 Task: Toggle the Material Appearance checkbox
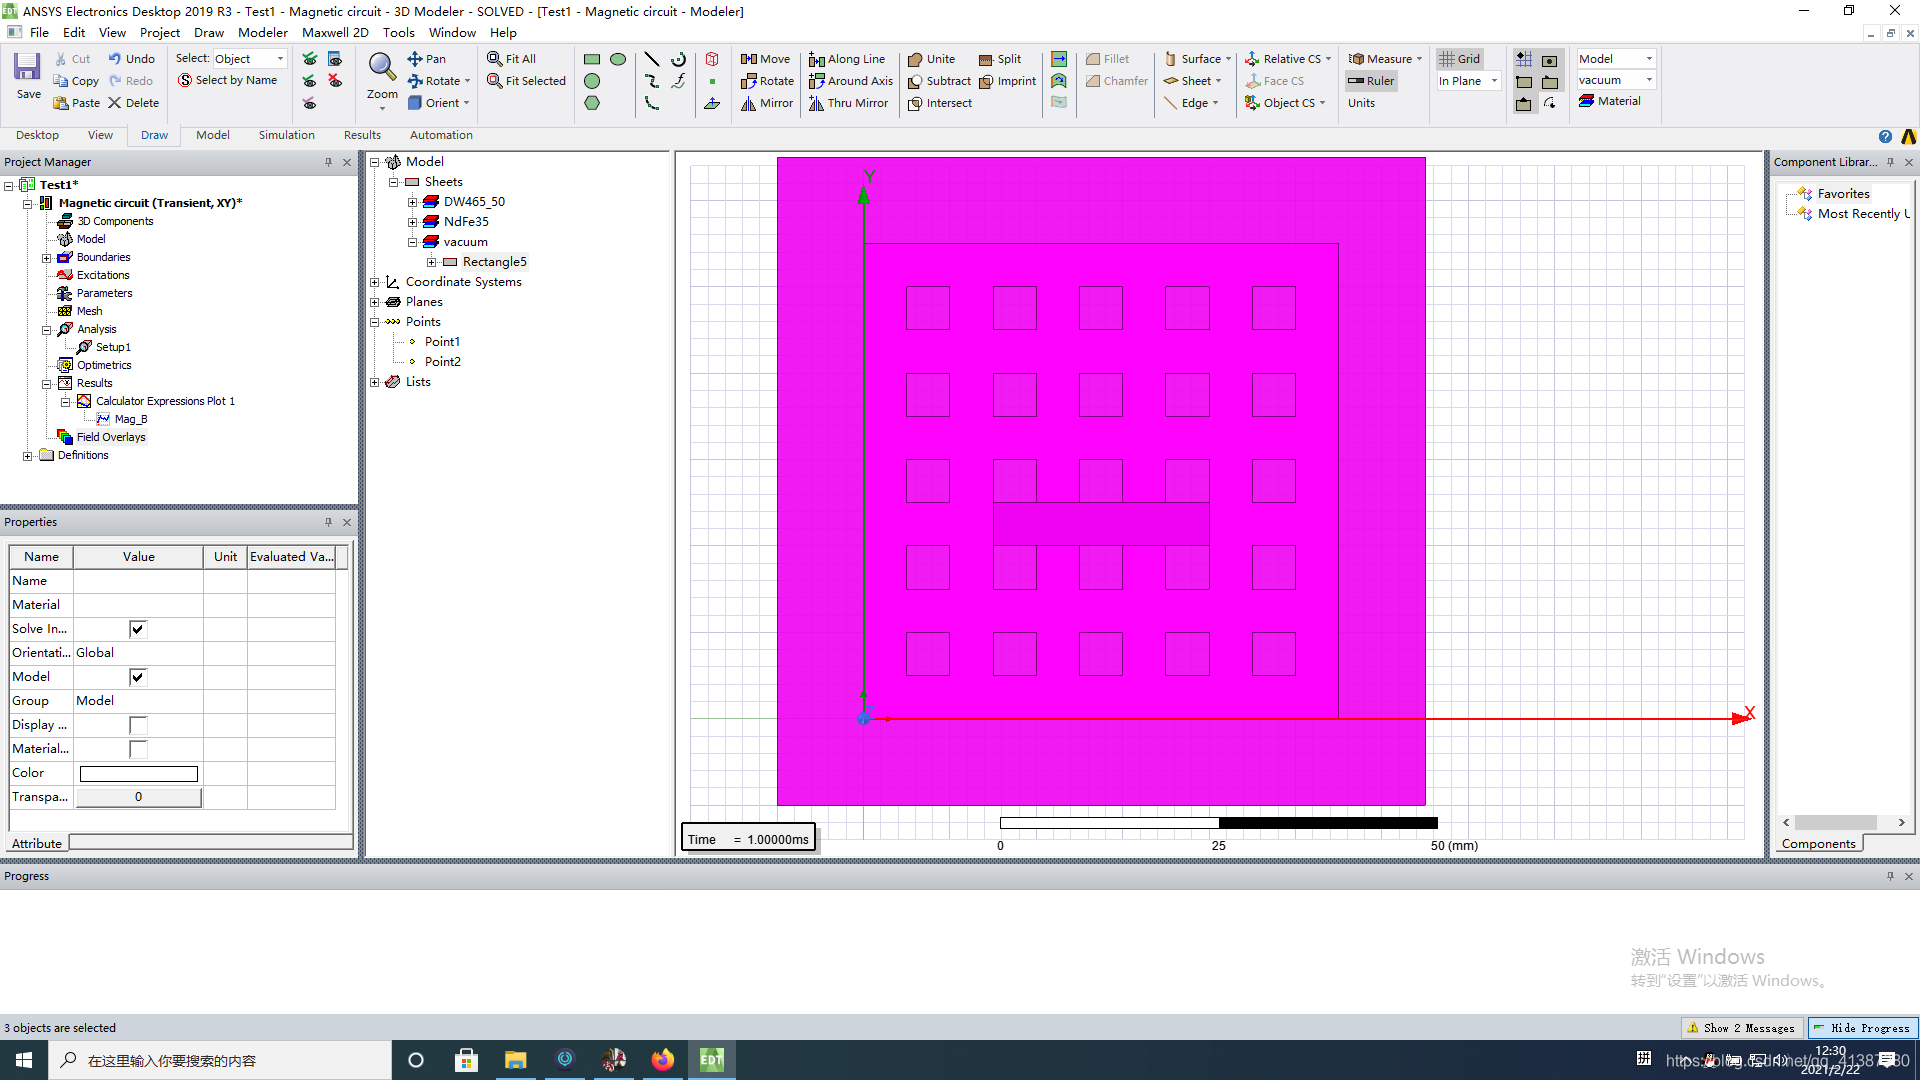pos(138,749)
